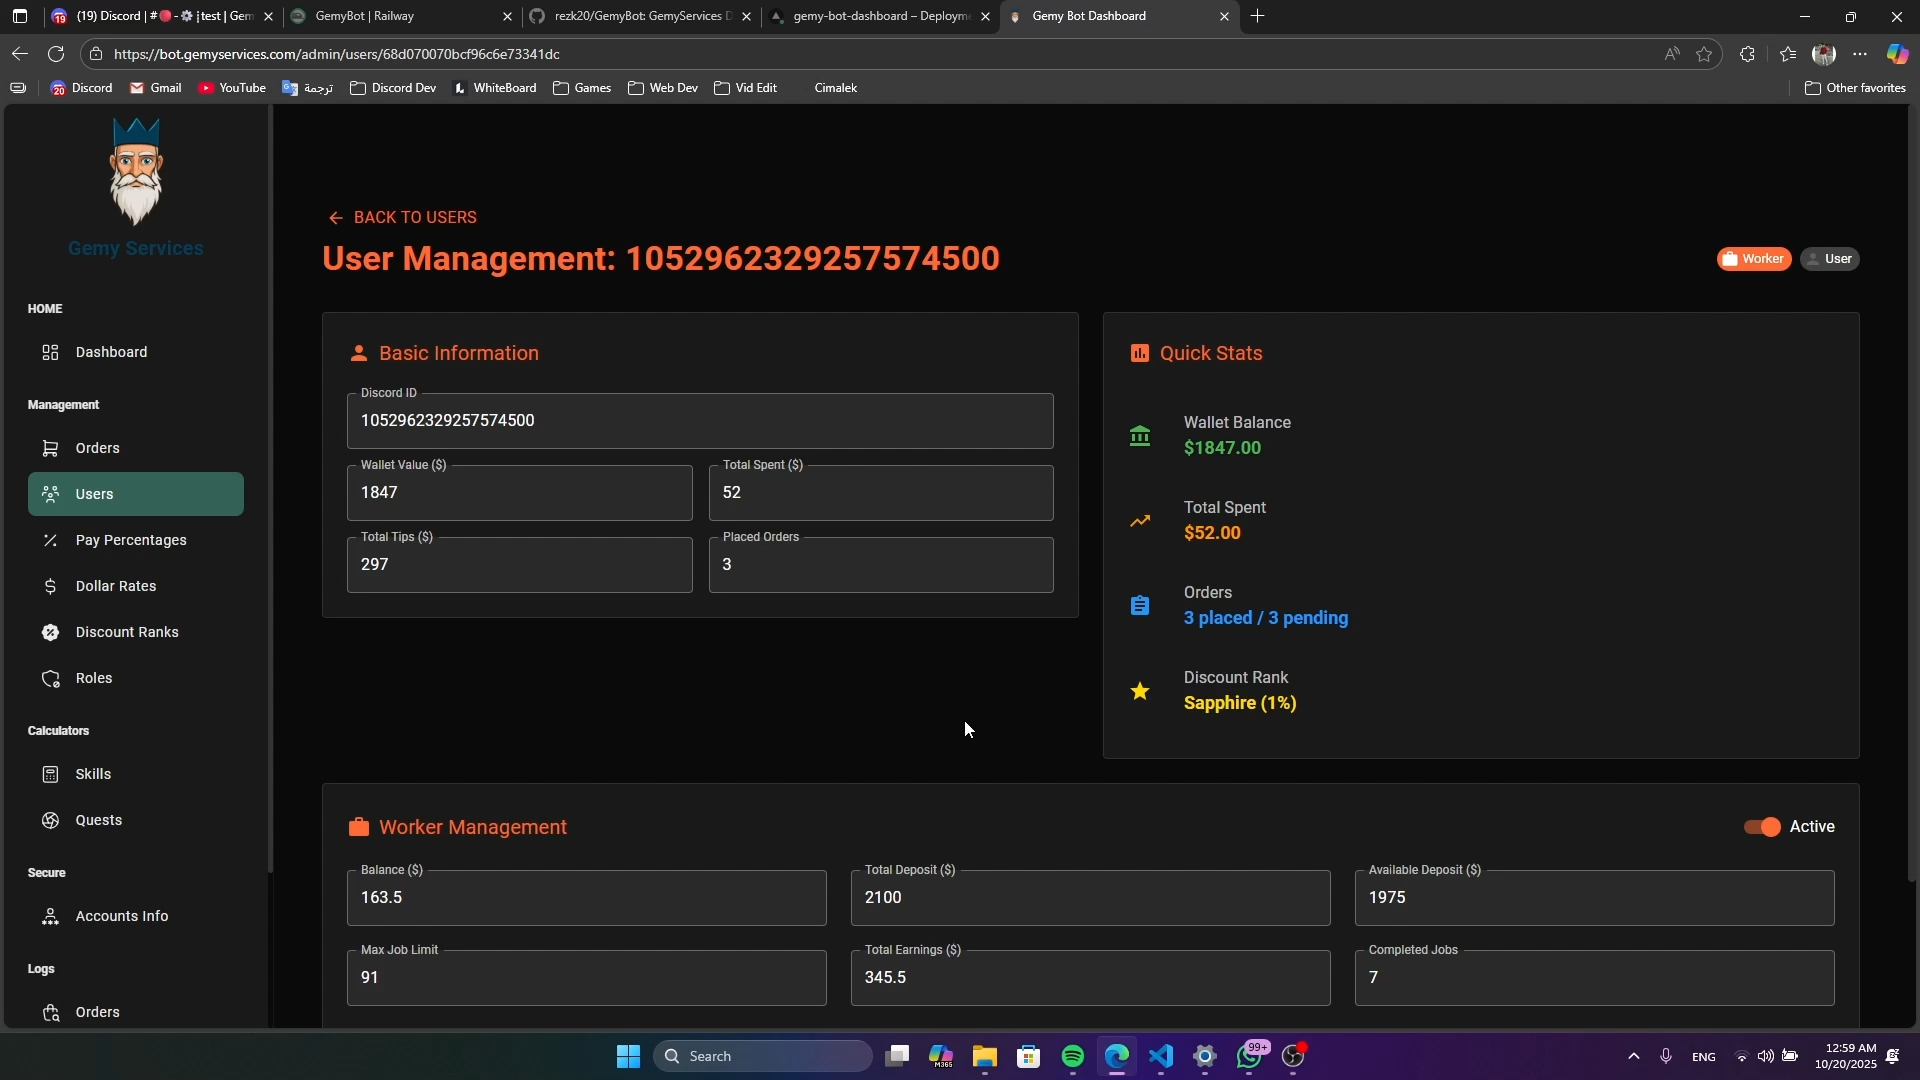Image resolution: width=1920 pixels, height=1080 pixels.
Task: Open the Discord Dev bookmarks folder
Action: (x=393, y=88)
